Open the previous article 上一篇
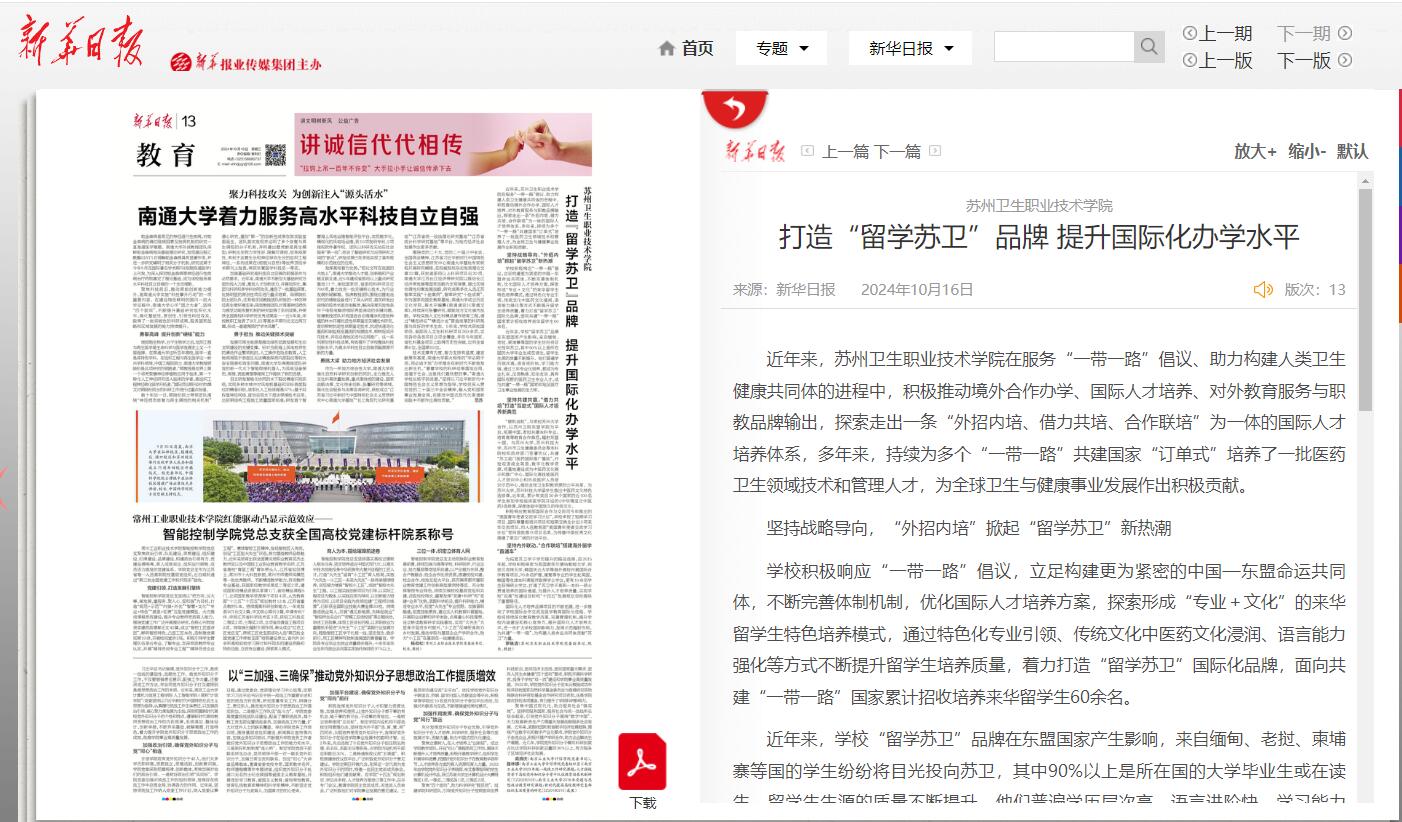Screen dimensions: 1402x822 click(845, 152)
